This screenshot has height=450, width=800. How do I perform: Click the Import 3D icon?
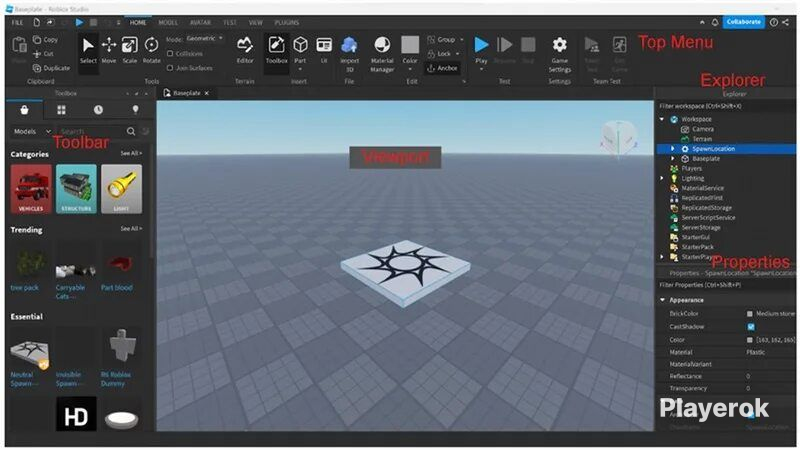click(349, 46)
